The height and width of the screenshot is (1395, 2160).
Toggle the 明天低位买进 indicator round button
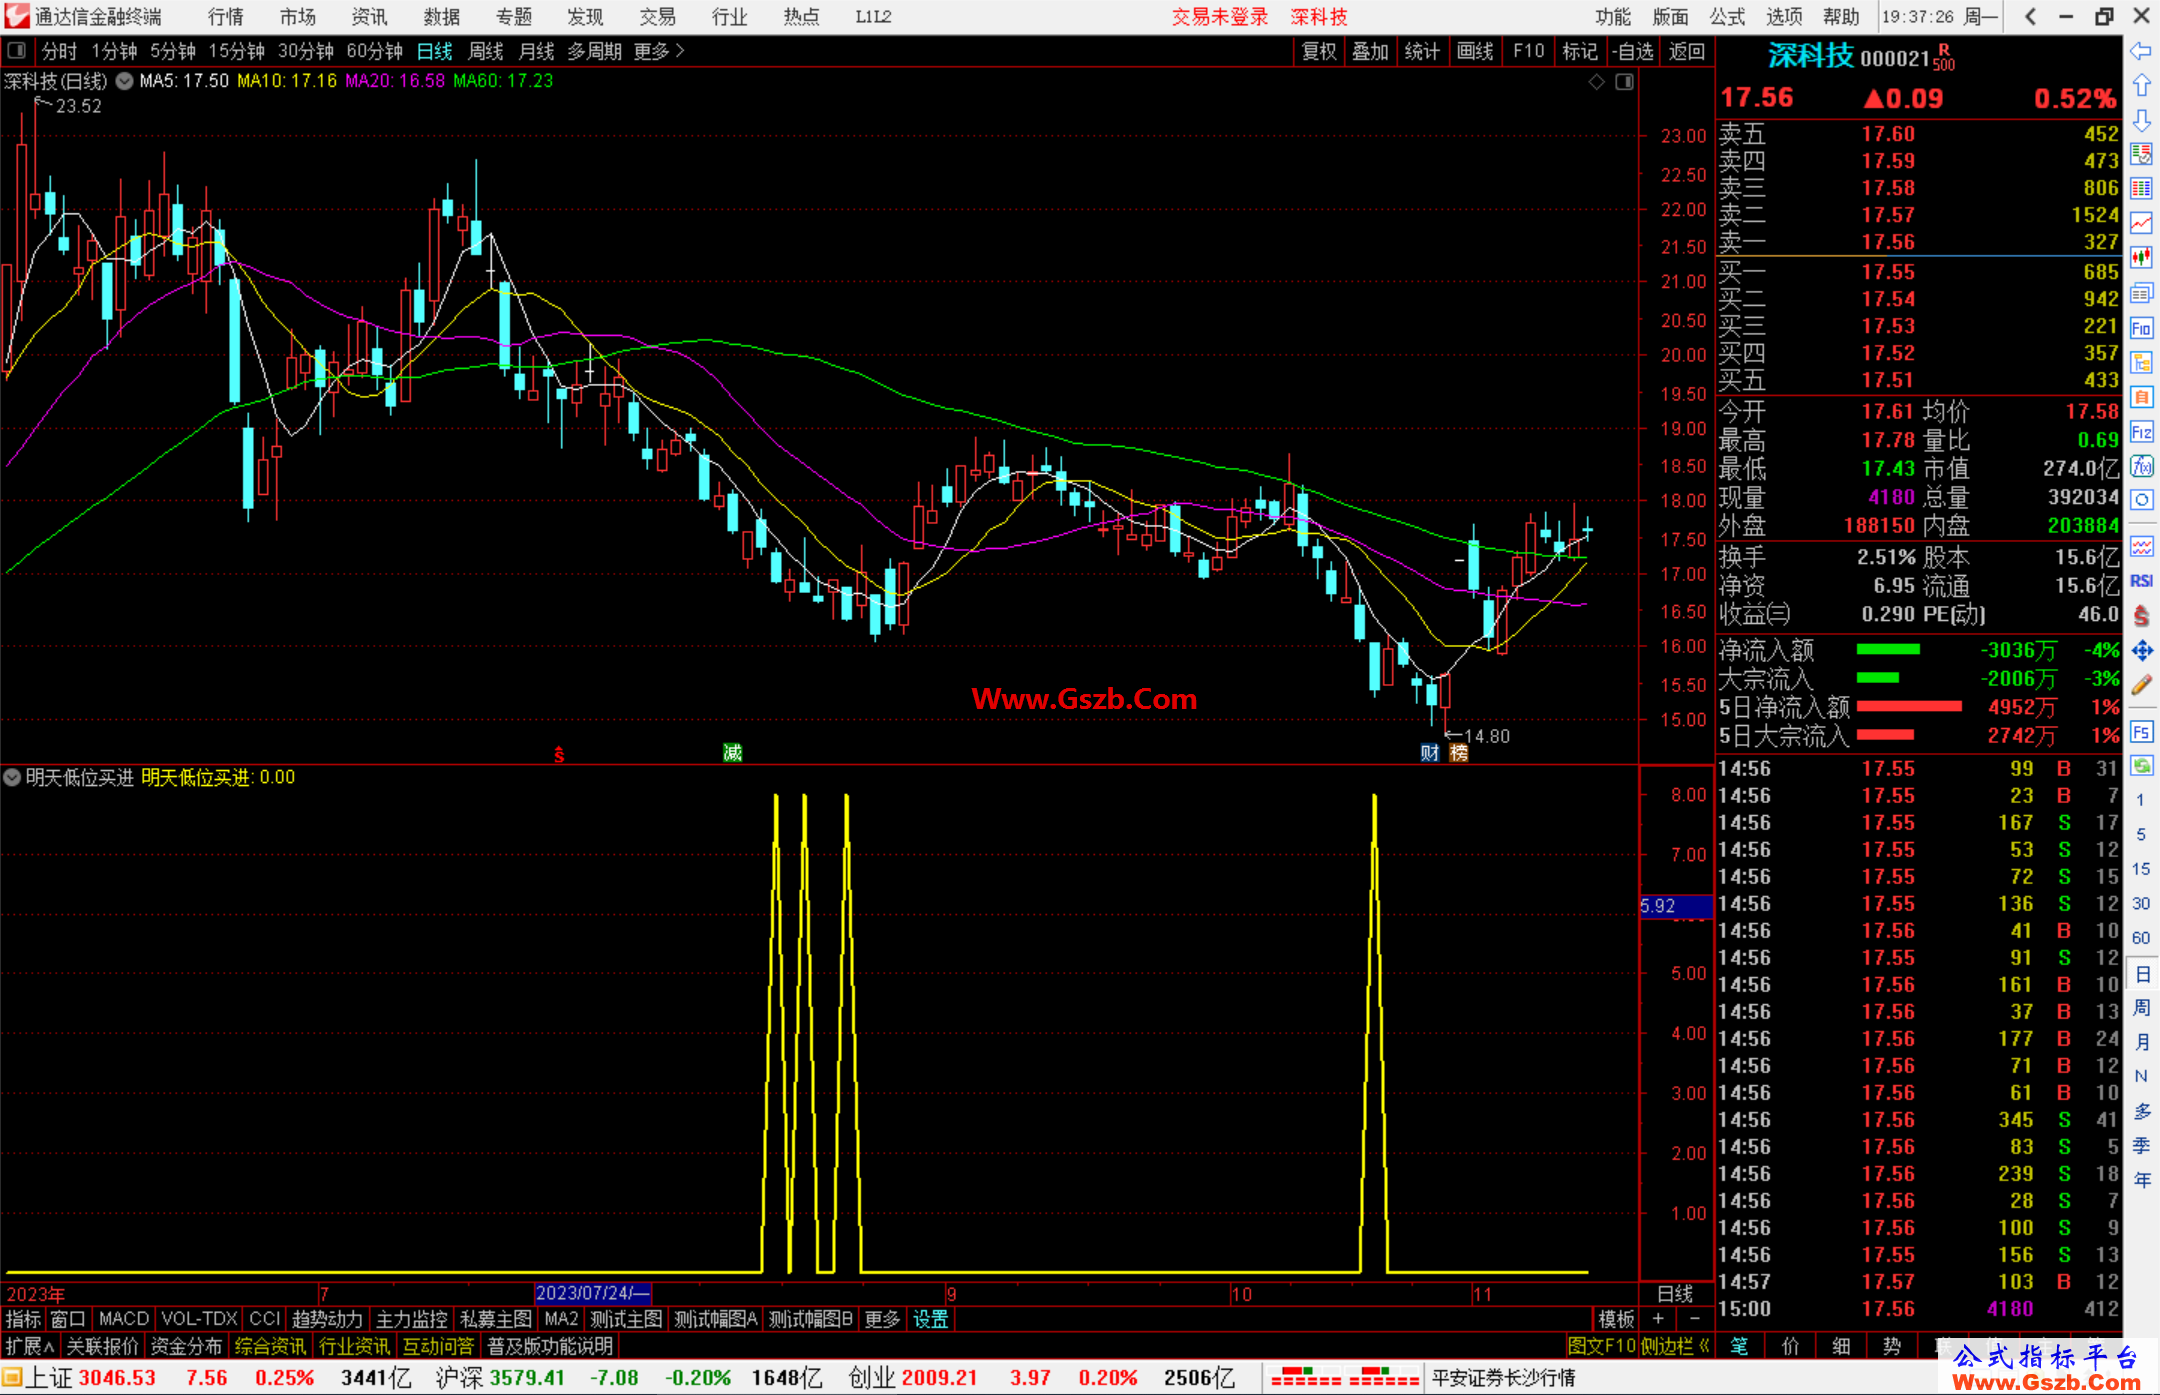pos(12,777)
